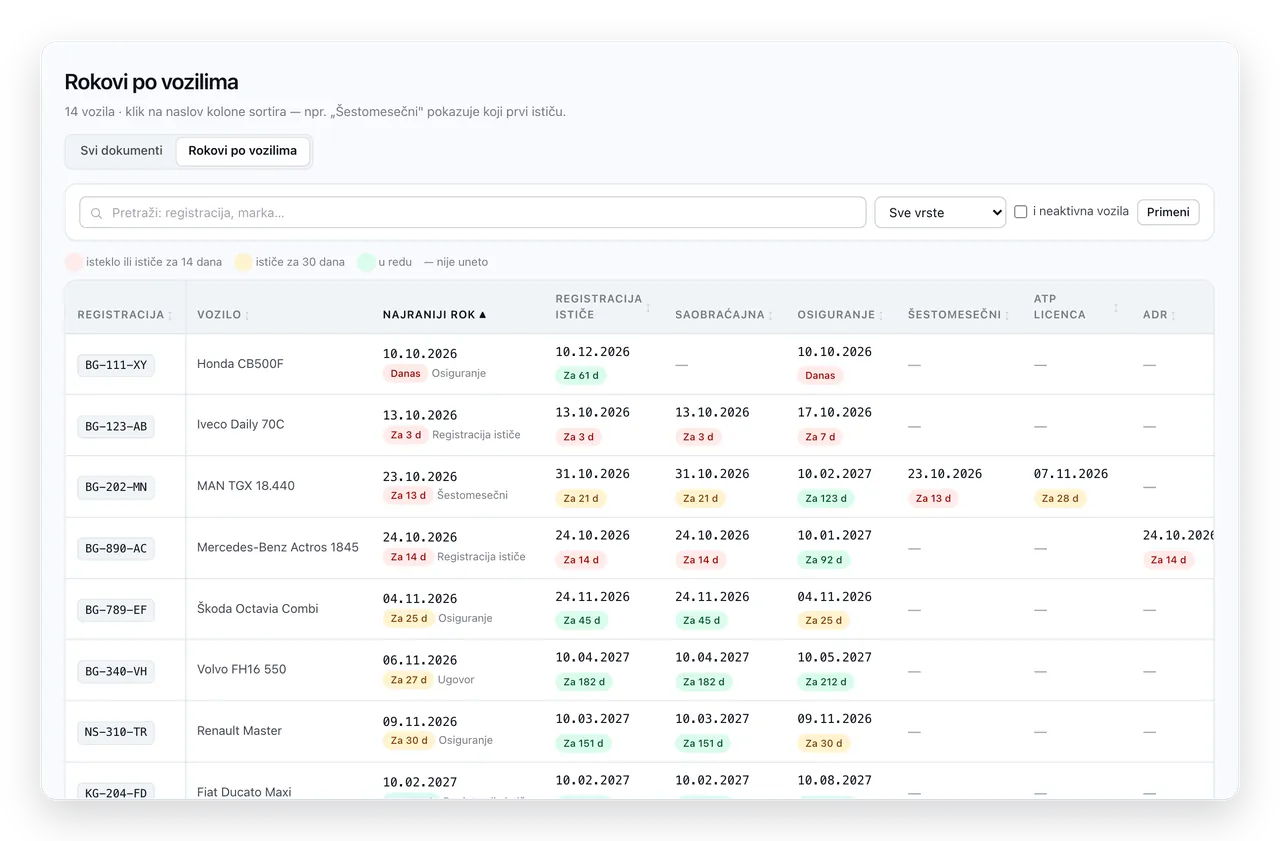Select vehicle name 'Škoda Octavia Combi'
Image resolution: width=1280 pixels, height=841 pixels.
pyautogui.click(x=258, y=608)
